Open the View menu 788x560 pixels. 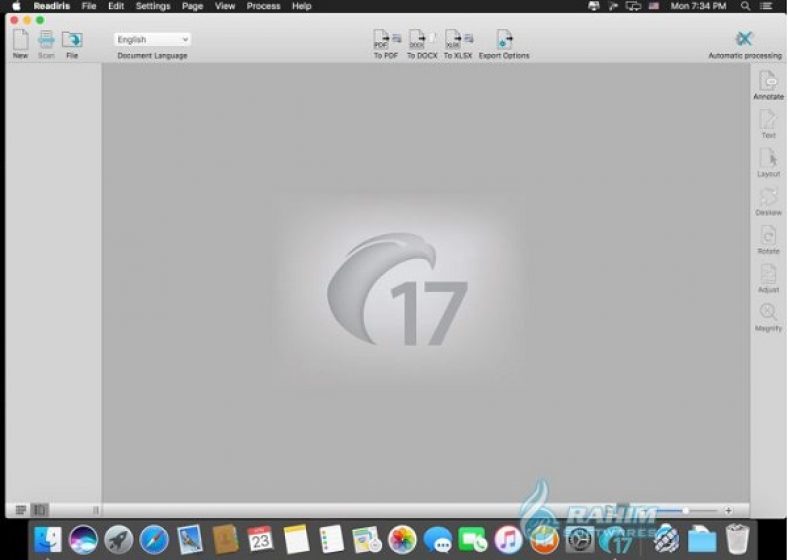click(225, 6)
